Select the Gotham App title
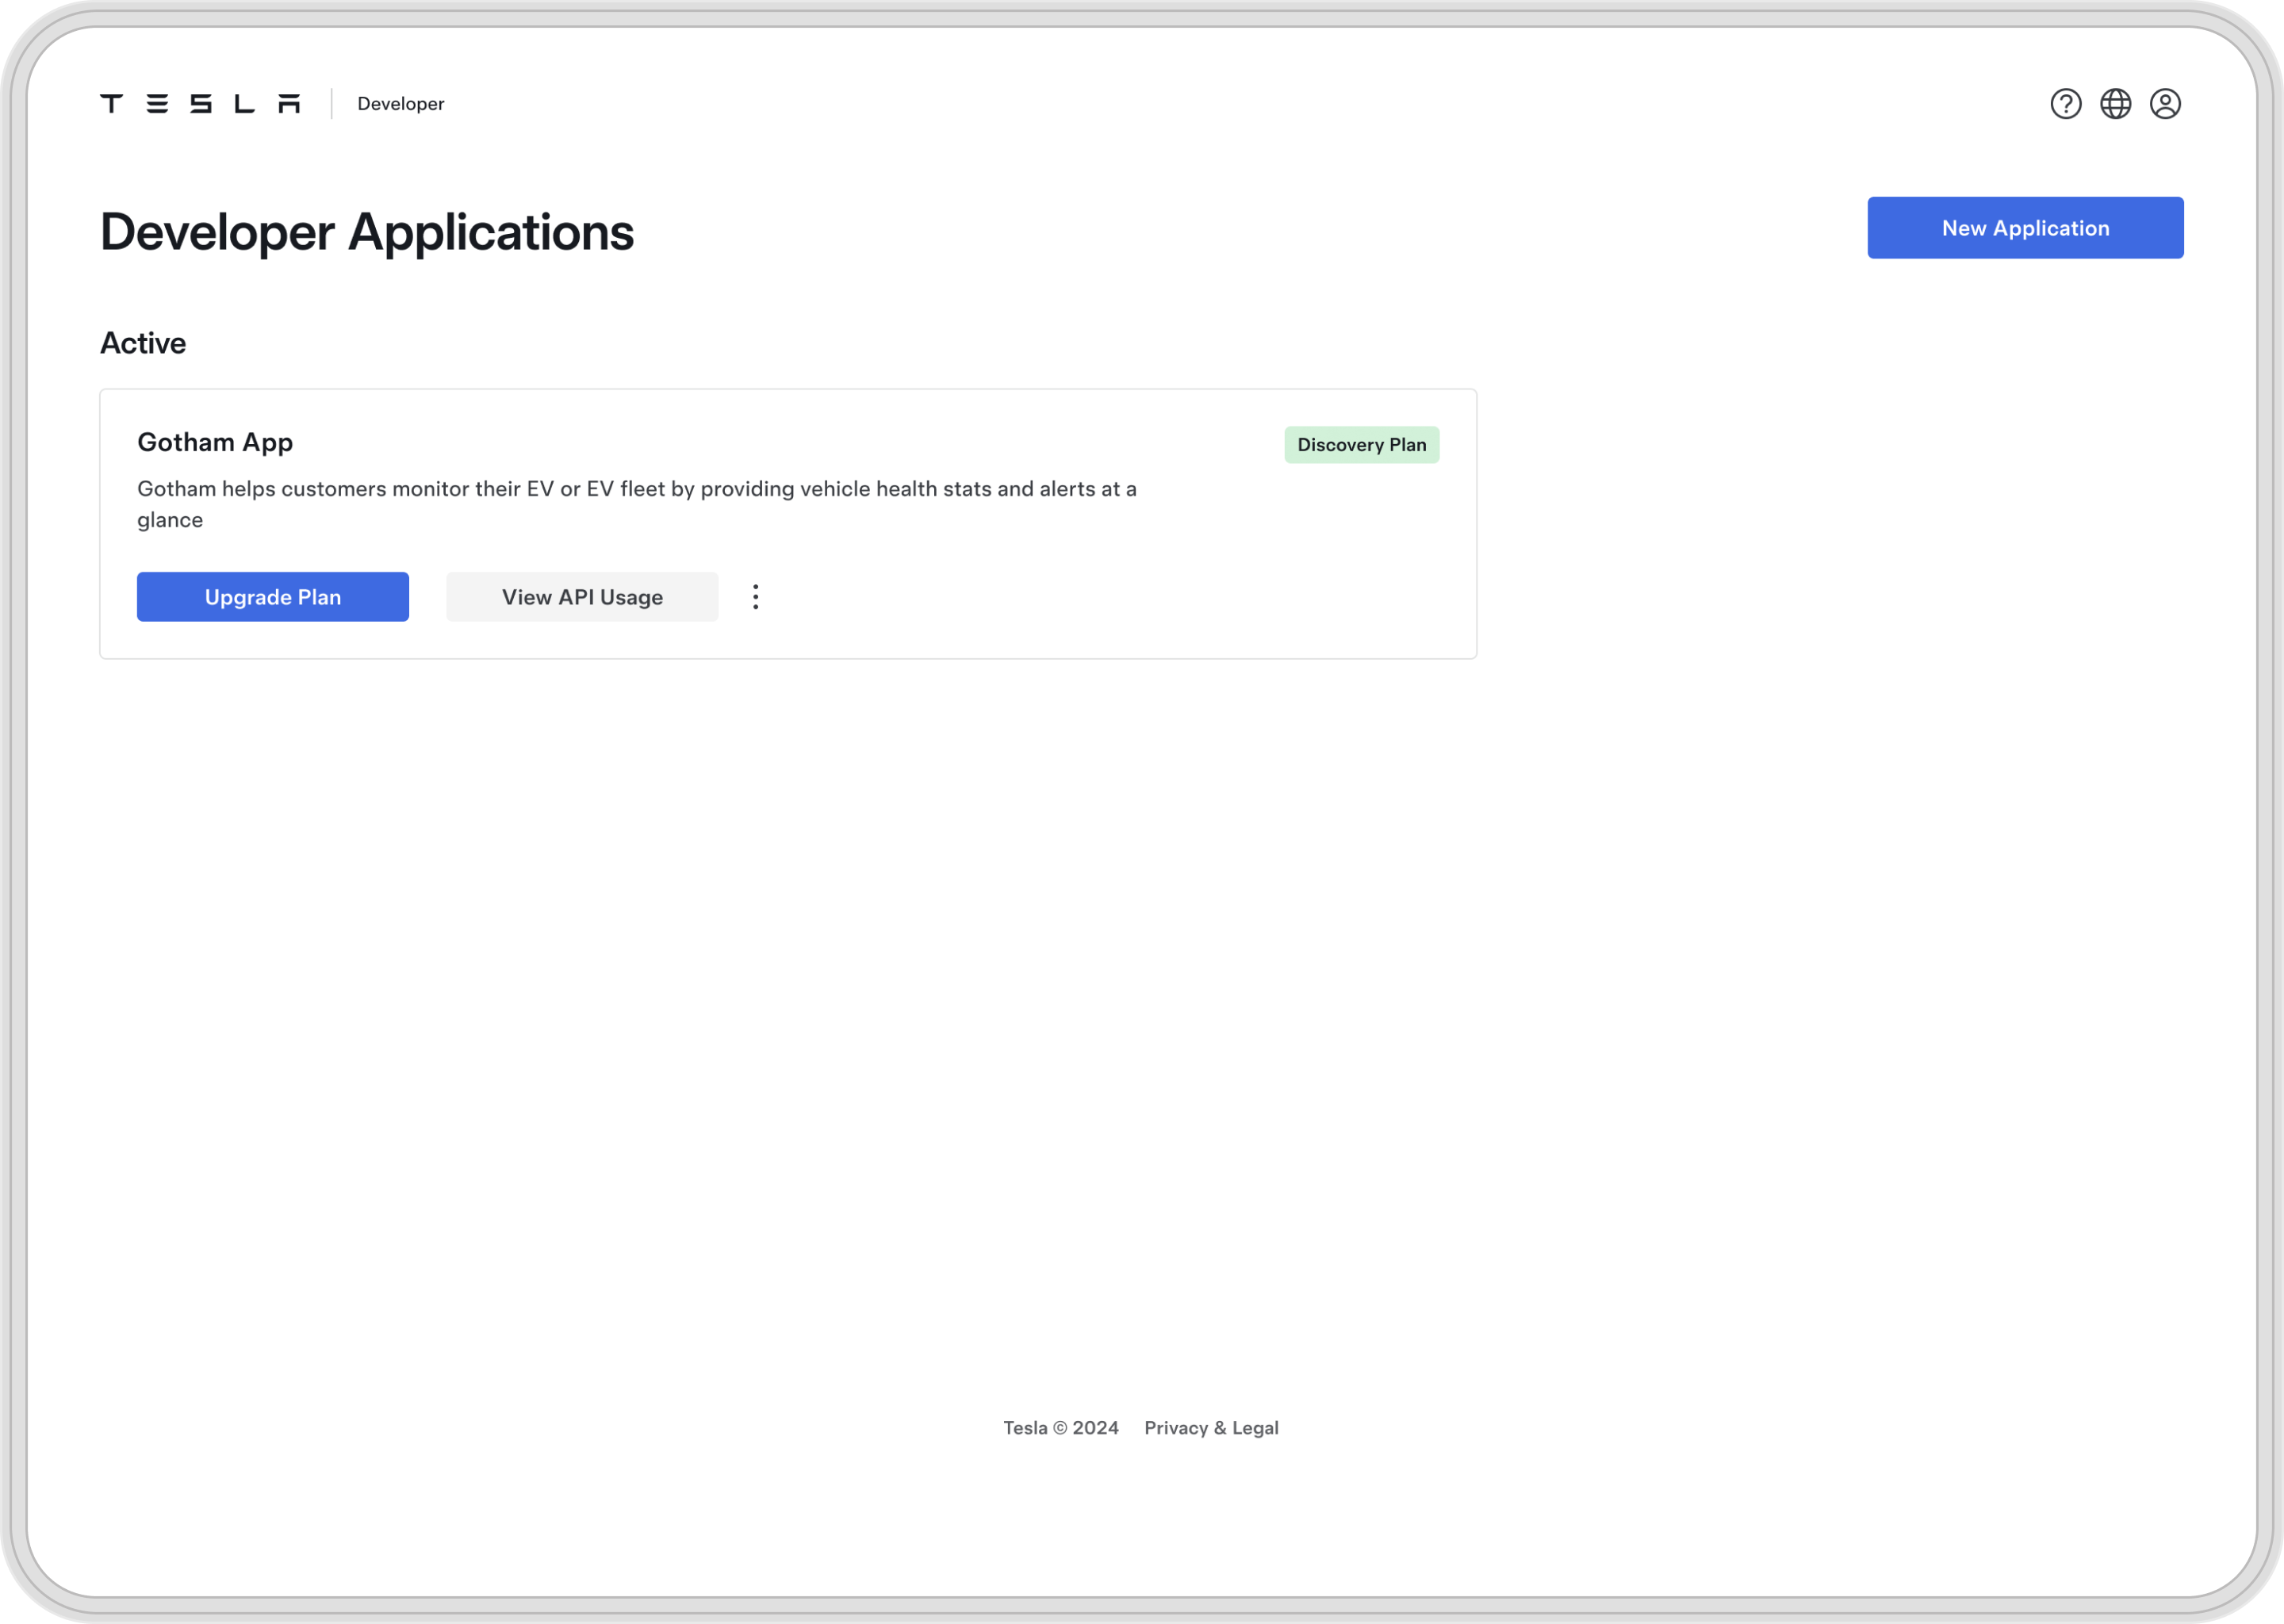 pyautogui.click(x=215, y=443)
